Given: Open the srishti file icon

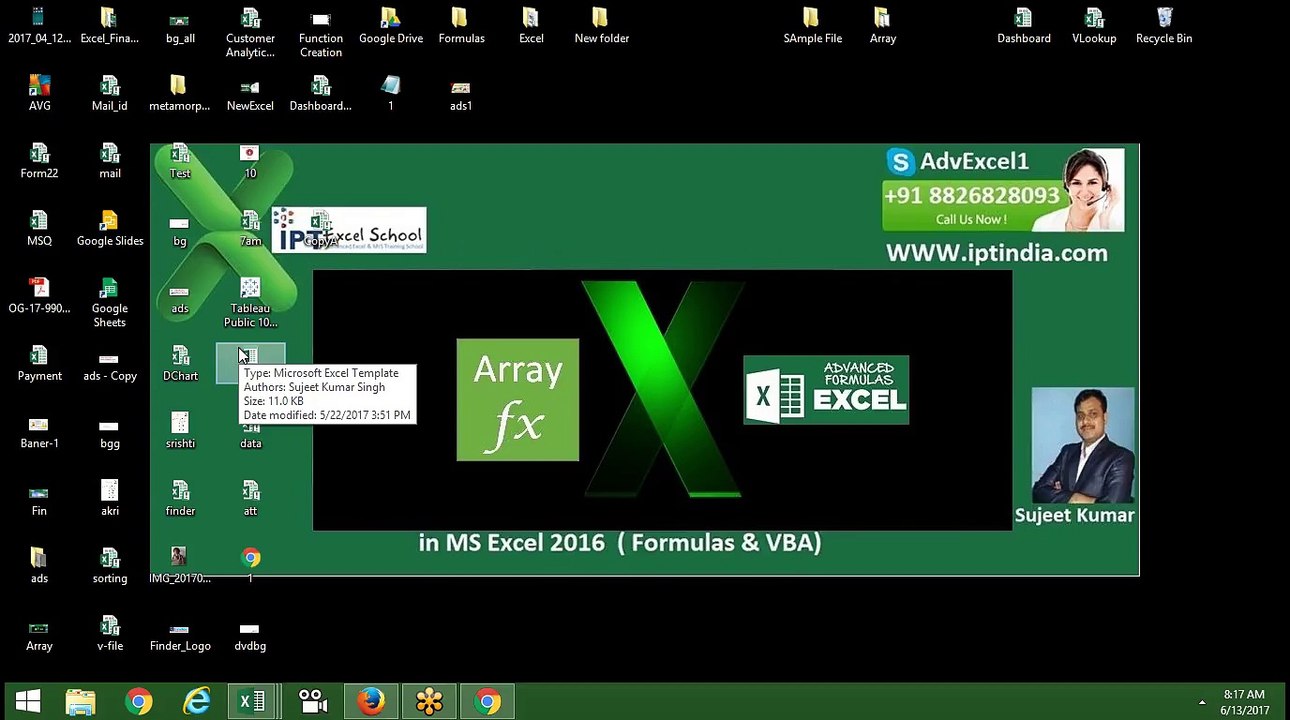Looking at the screenshot, I should 180,431.
